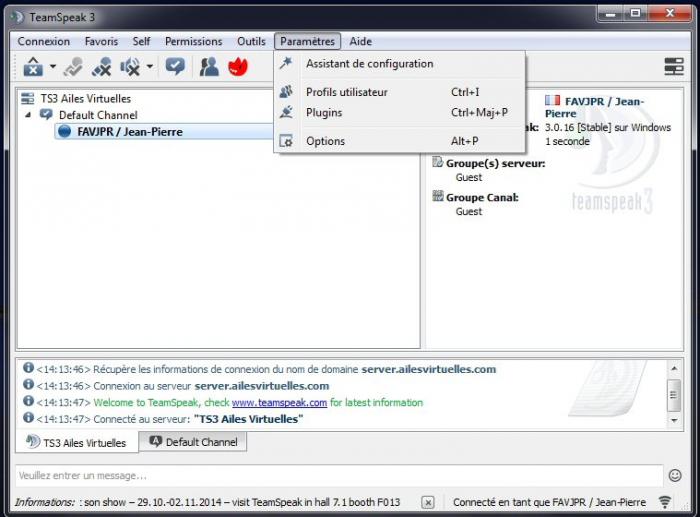Open the mute speakers dropdown arrow
The height and width of the screenshot is (517, 700).
[x=150, y=67]
